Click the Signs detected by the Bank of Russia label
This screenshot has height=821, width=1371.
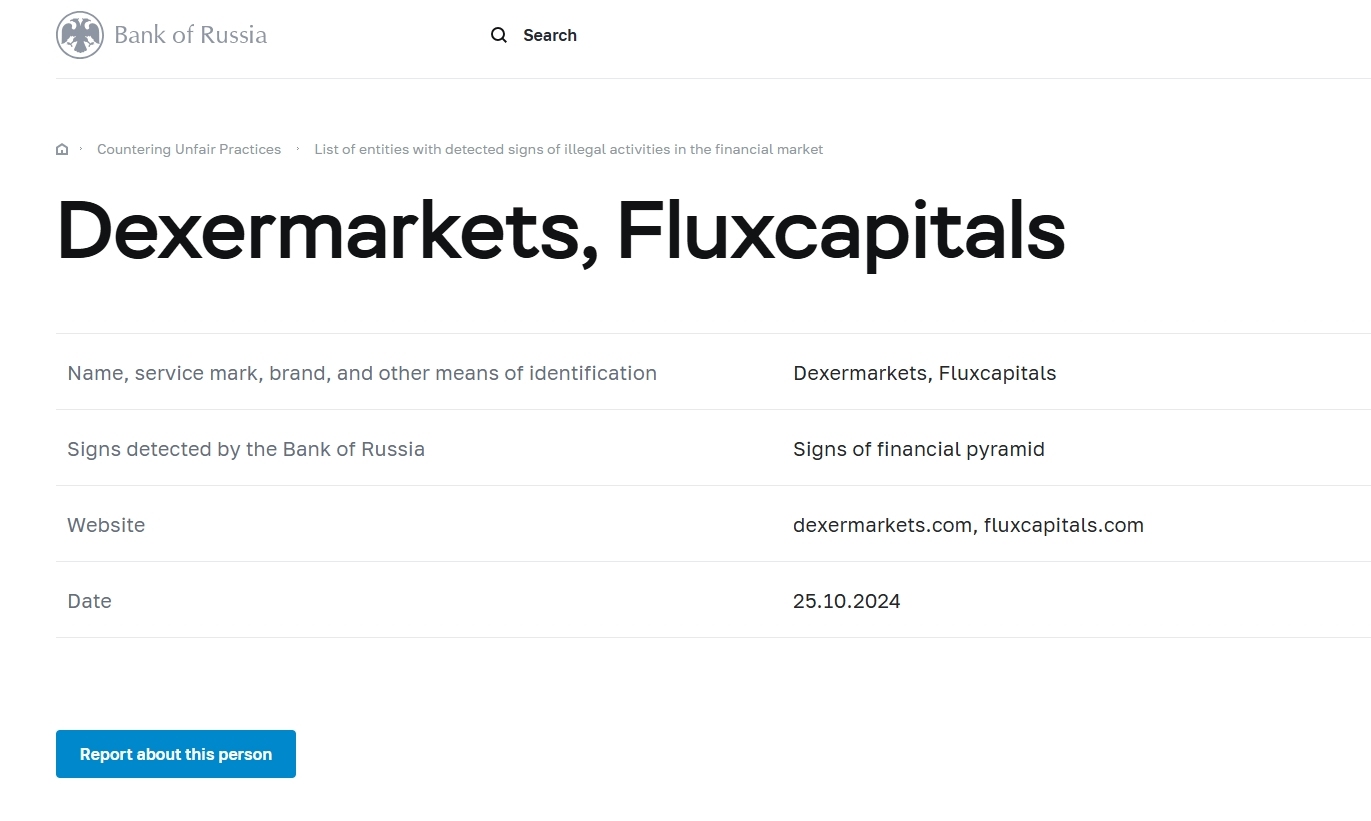coord(246,449)
